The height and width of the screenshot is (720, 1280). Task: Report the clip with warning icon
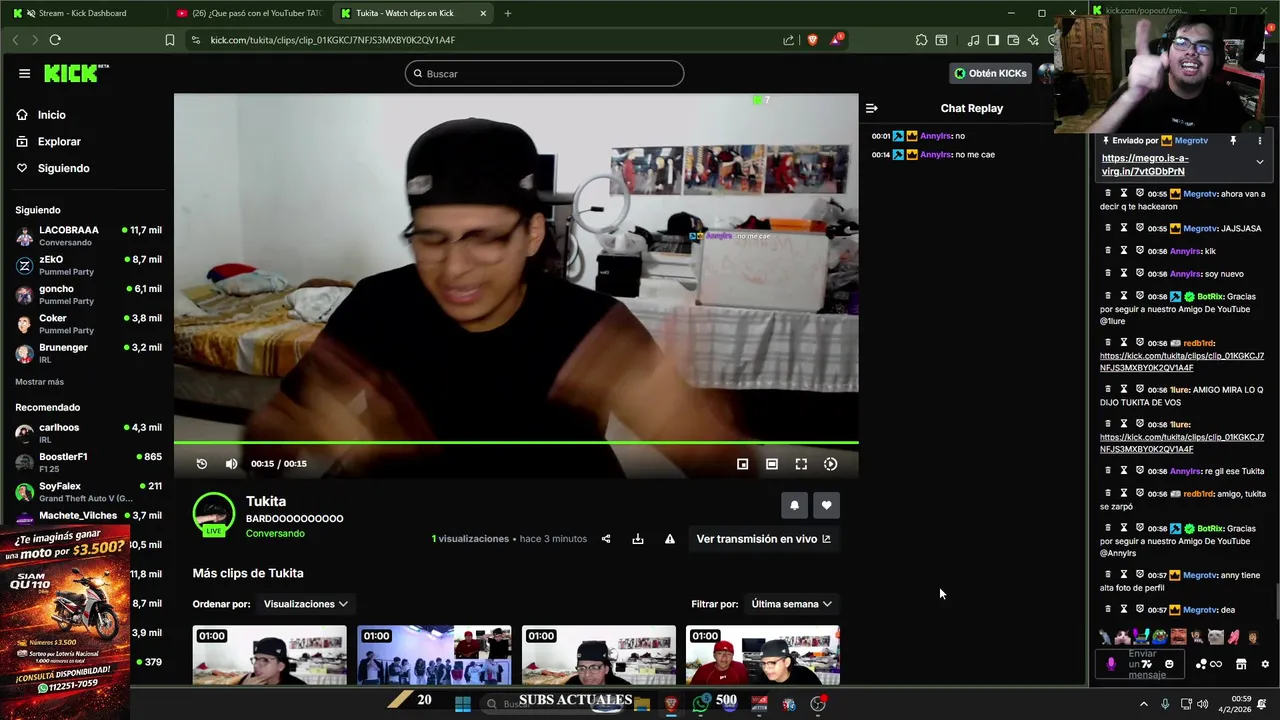click(x=669, y=539)
